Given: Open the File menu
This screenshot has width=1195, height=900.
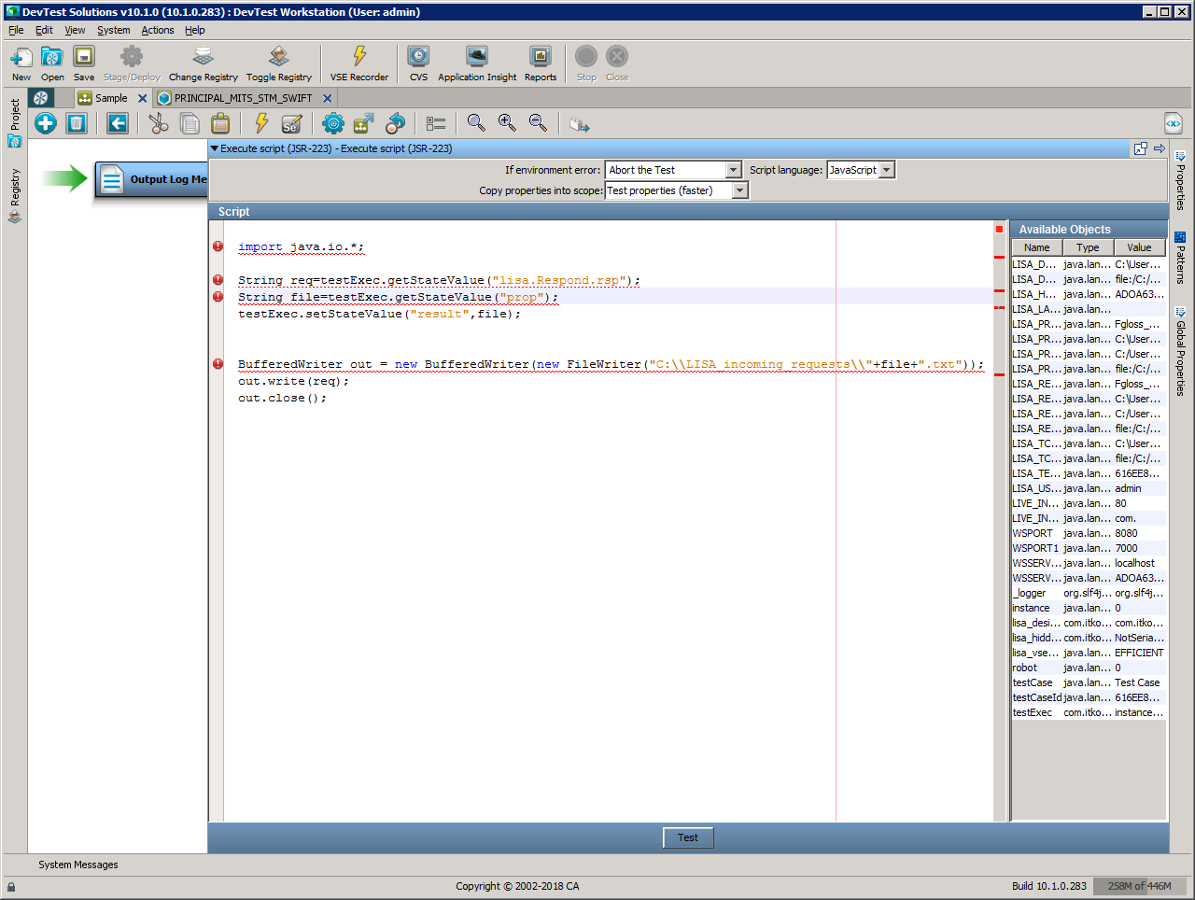Looking at the screenshot, I should [16, 30].
